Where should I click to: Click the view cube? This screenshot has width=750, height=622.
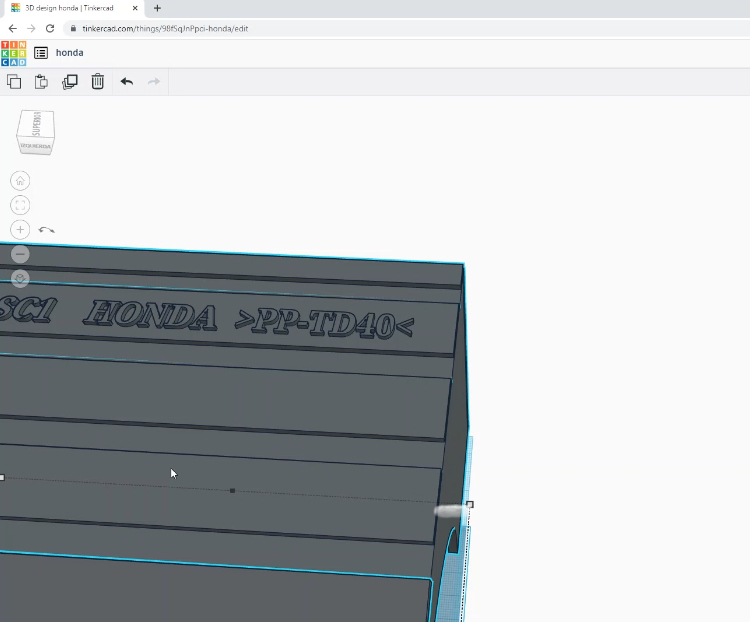pos(36,132)
